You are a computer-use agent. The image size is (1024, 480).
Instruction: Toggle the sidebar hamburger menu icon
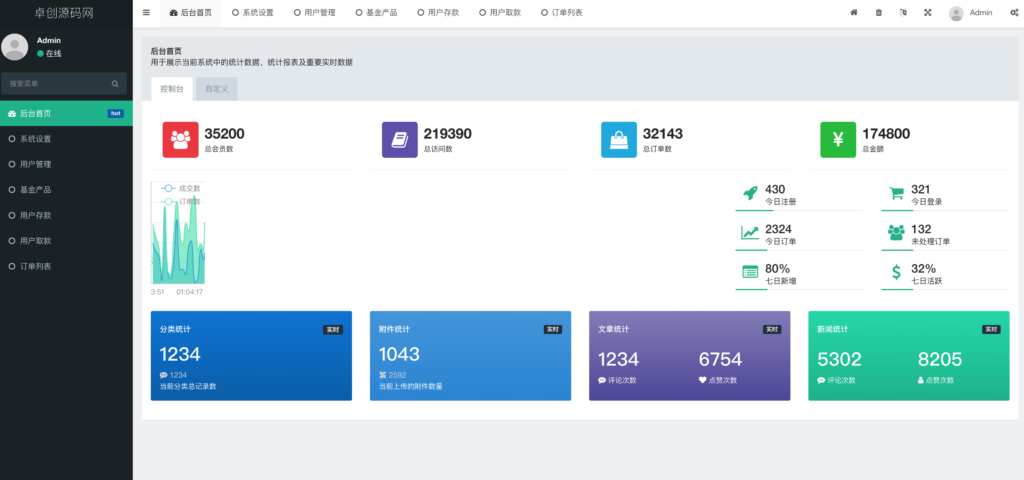tap(146, 12)
